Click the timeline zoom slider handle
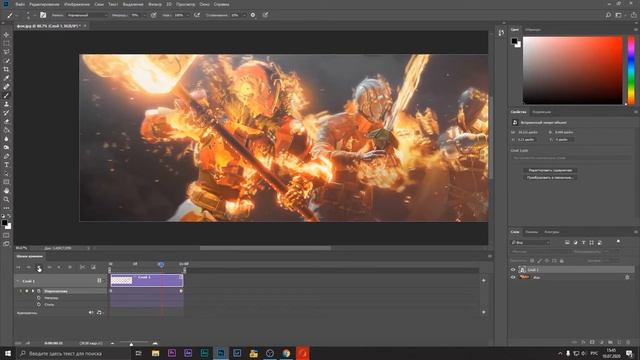Image resolution: width=640 pixels, height=360 pixels. [x=131, y=344]
